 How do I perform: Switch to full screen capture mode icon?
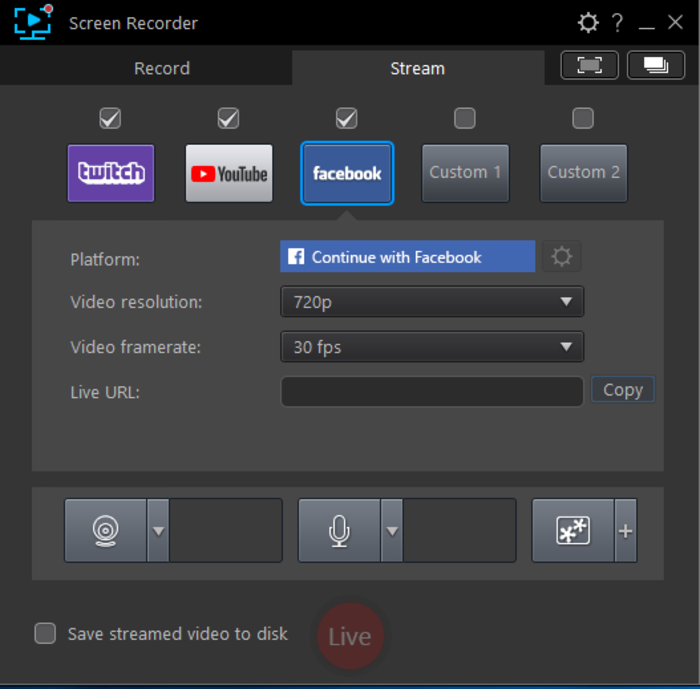(590, 65)
